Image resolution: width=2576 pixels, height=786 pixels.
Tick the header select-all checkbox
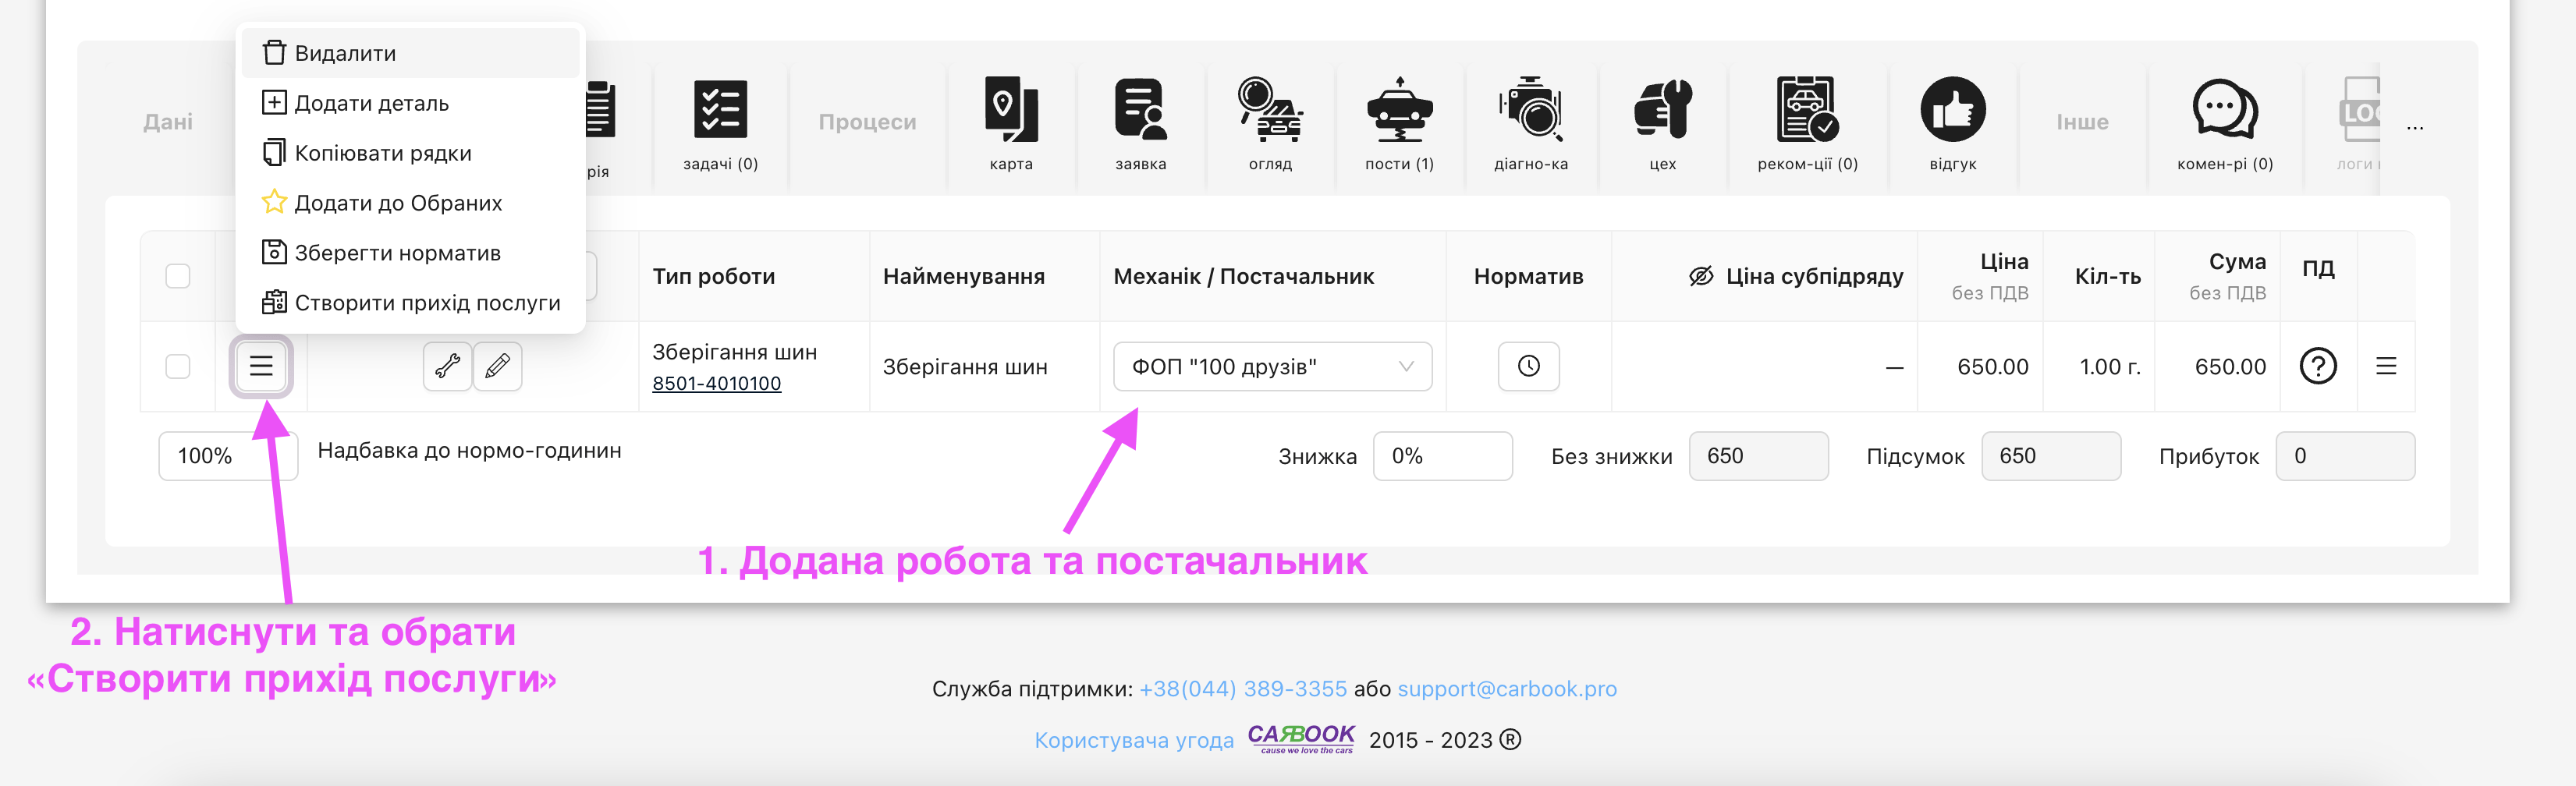178,276
